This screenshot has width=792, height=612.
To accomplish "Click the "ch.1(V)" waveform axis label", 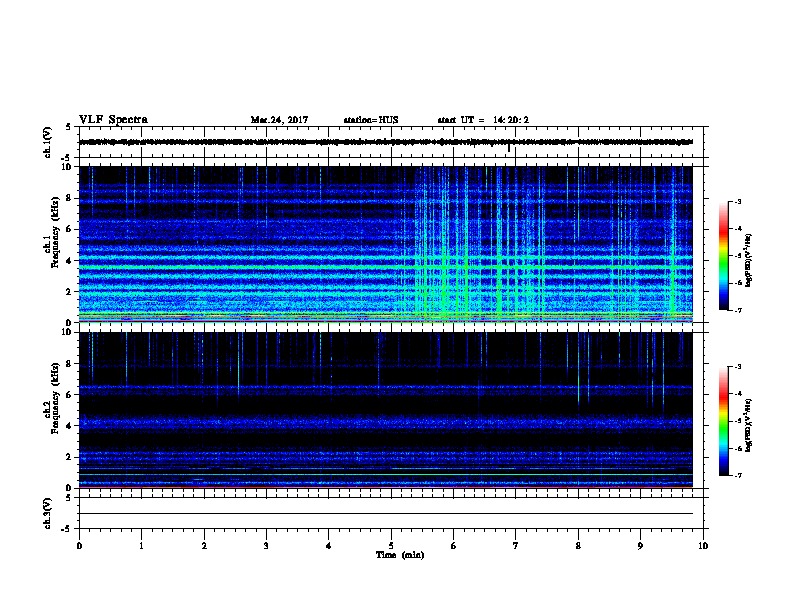I will (x=47, y=142).
